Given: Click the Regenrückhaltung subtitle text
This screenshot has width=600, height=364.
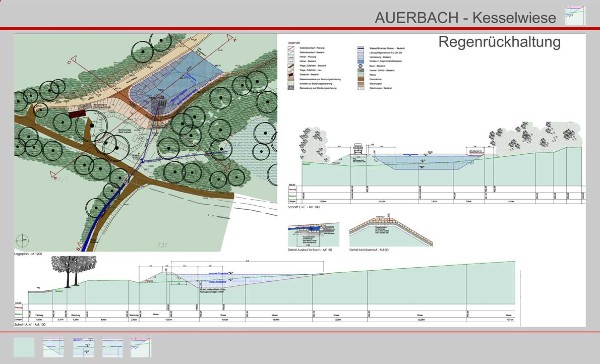Looking at the screenshot, I should coord(499,42).
